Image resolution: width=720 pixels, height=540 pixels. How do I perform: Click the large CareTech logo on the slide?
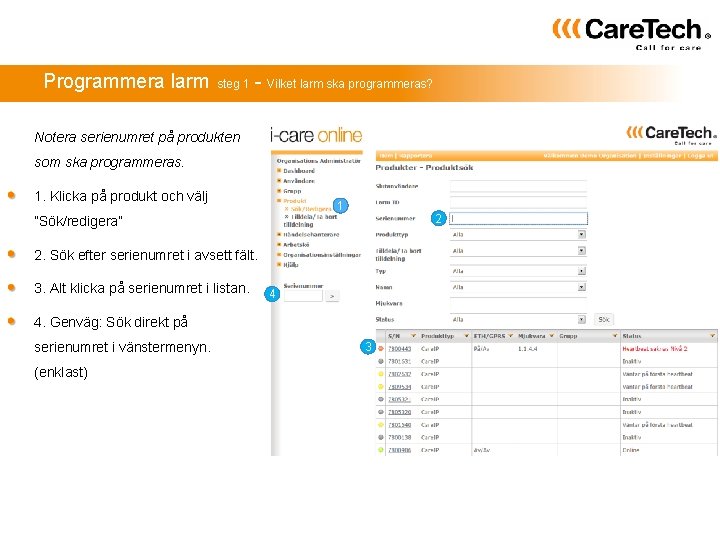632,34
